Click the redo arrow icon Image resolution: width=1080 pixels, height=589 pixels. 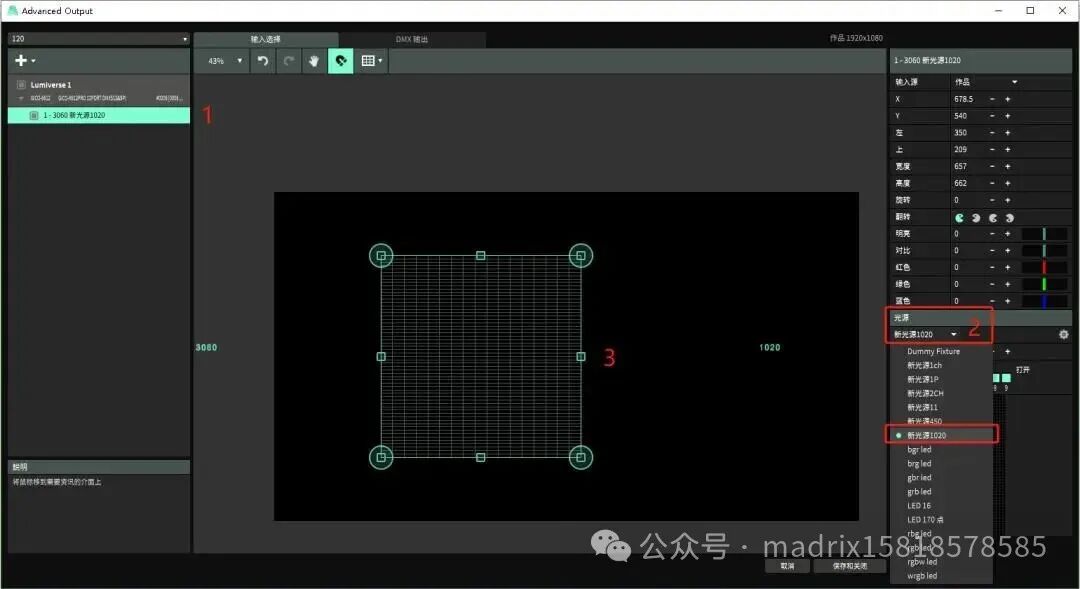pyautogui.click(x=289, y=60)
